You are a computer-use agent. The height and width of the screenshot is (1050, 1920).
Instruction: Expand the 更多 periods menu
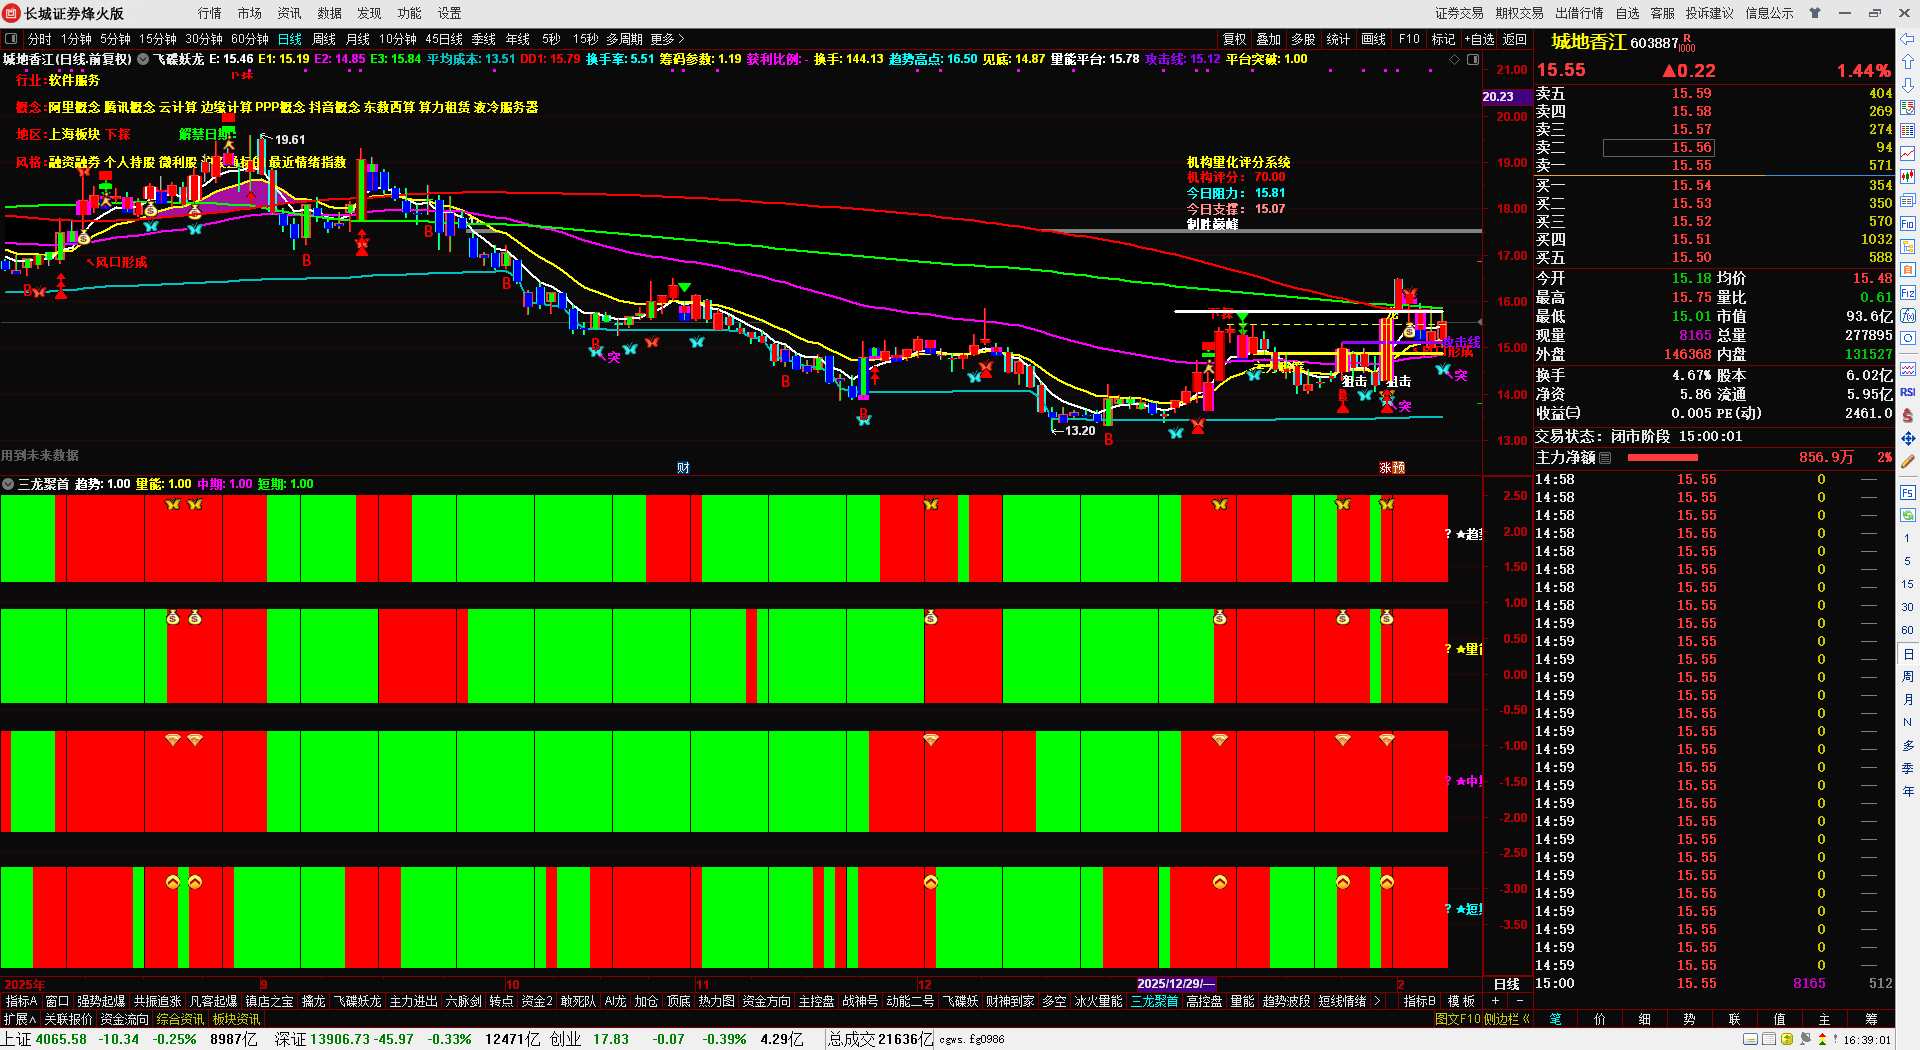point(667,39)
